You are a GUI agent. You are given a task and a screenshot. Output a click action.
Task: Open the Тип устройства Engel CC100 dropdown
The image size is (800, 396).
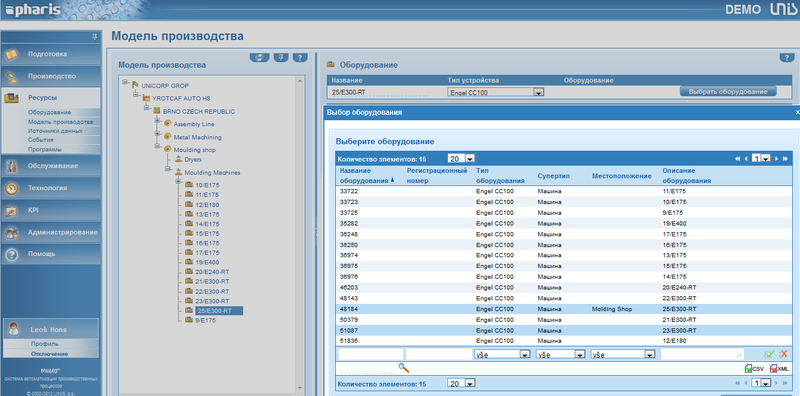pyautogui.click(x=538, y=92)
